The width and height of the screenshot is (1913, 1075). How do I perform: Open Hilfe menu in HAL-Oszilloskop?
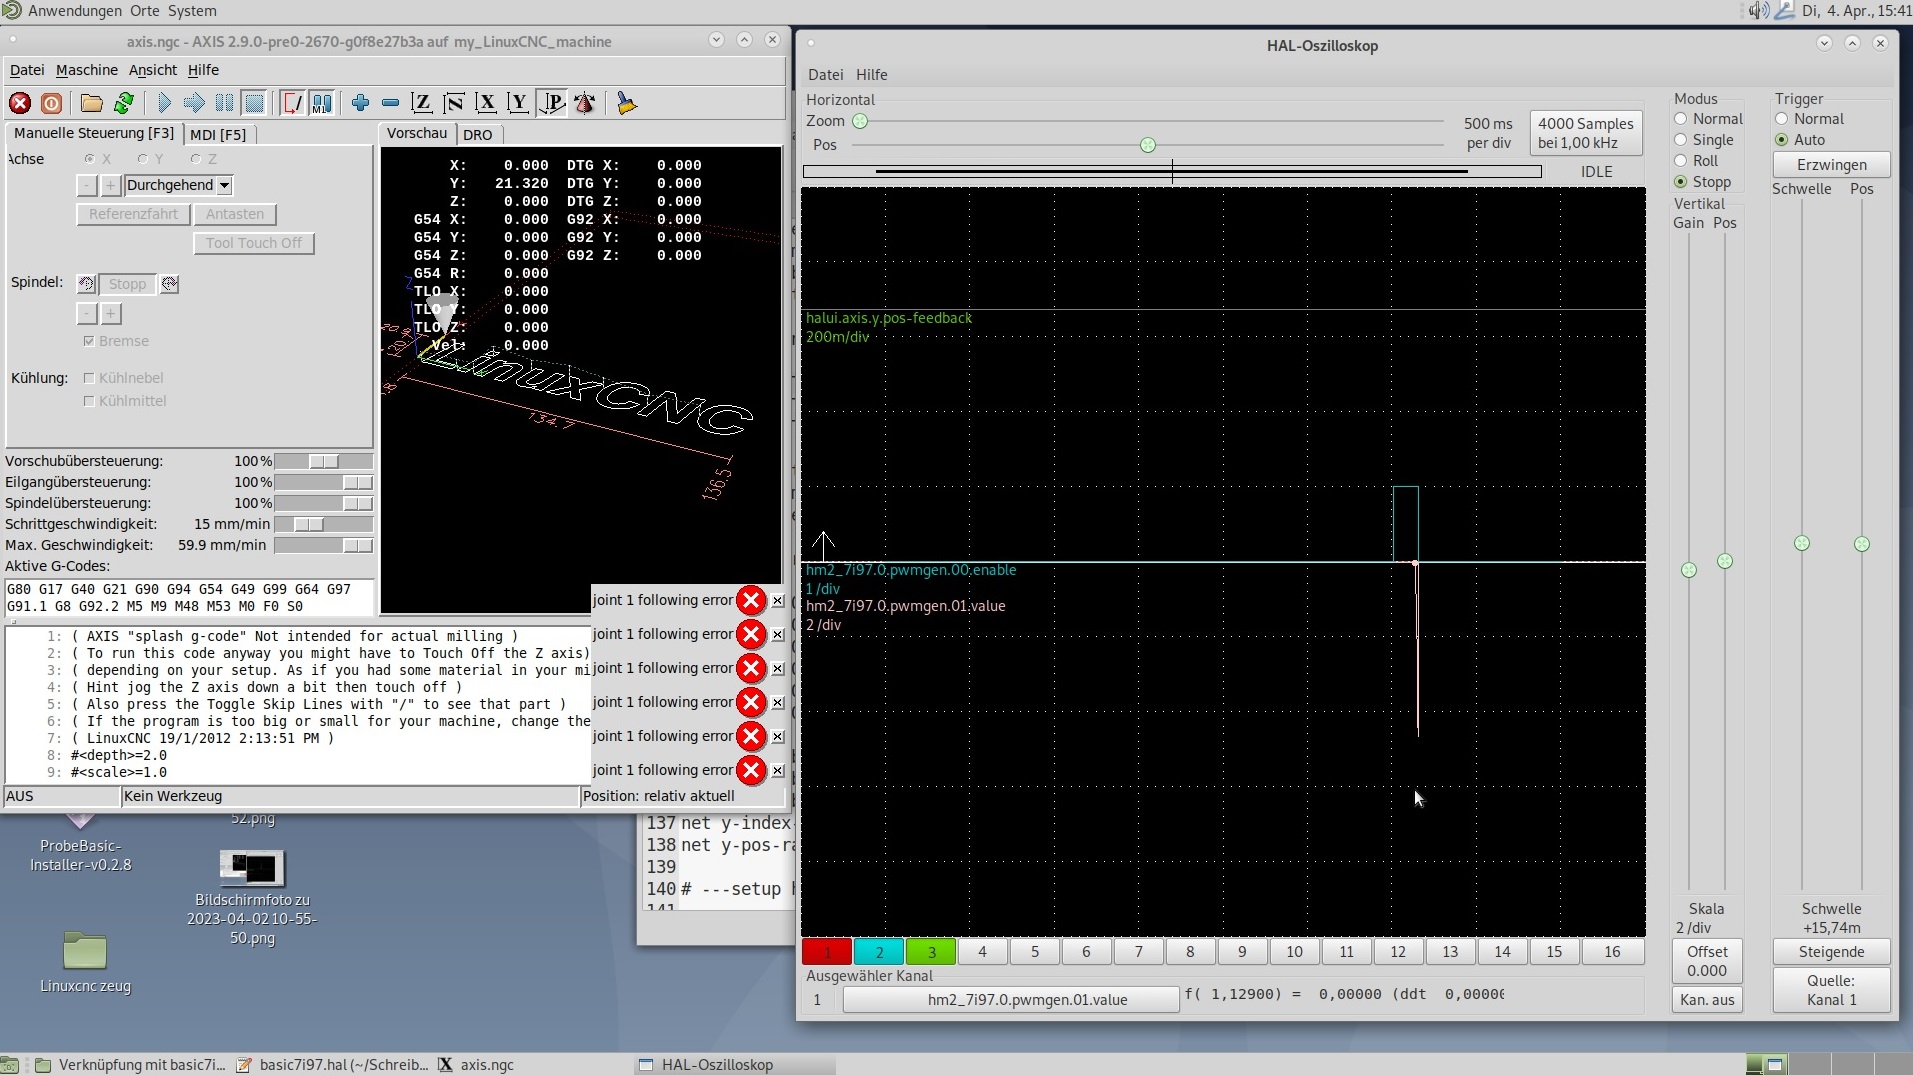(871, 75)
